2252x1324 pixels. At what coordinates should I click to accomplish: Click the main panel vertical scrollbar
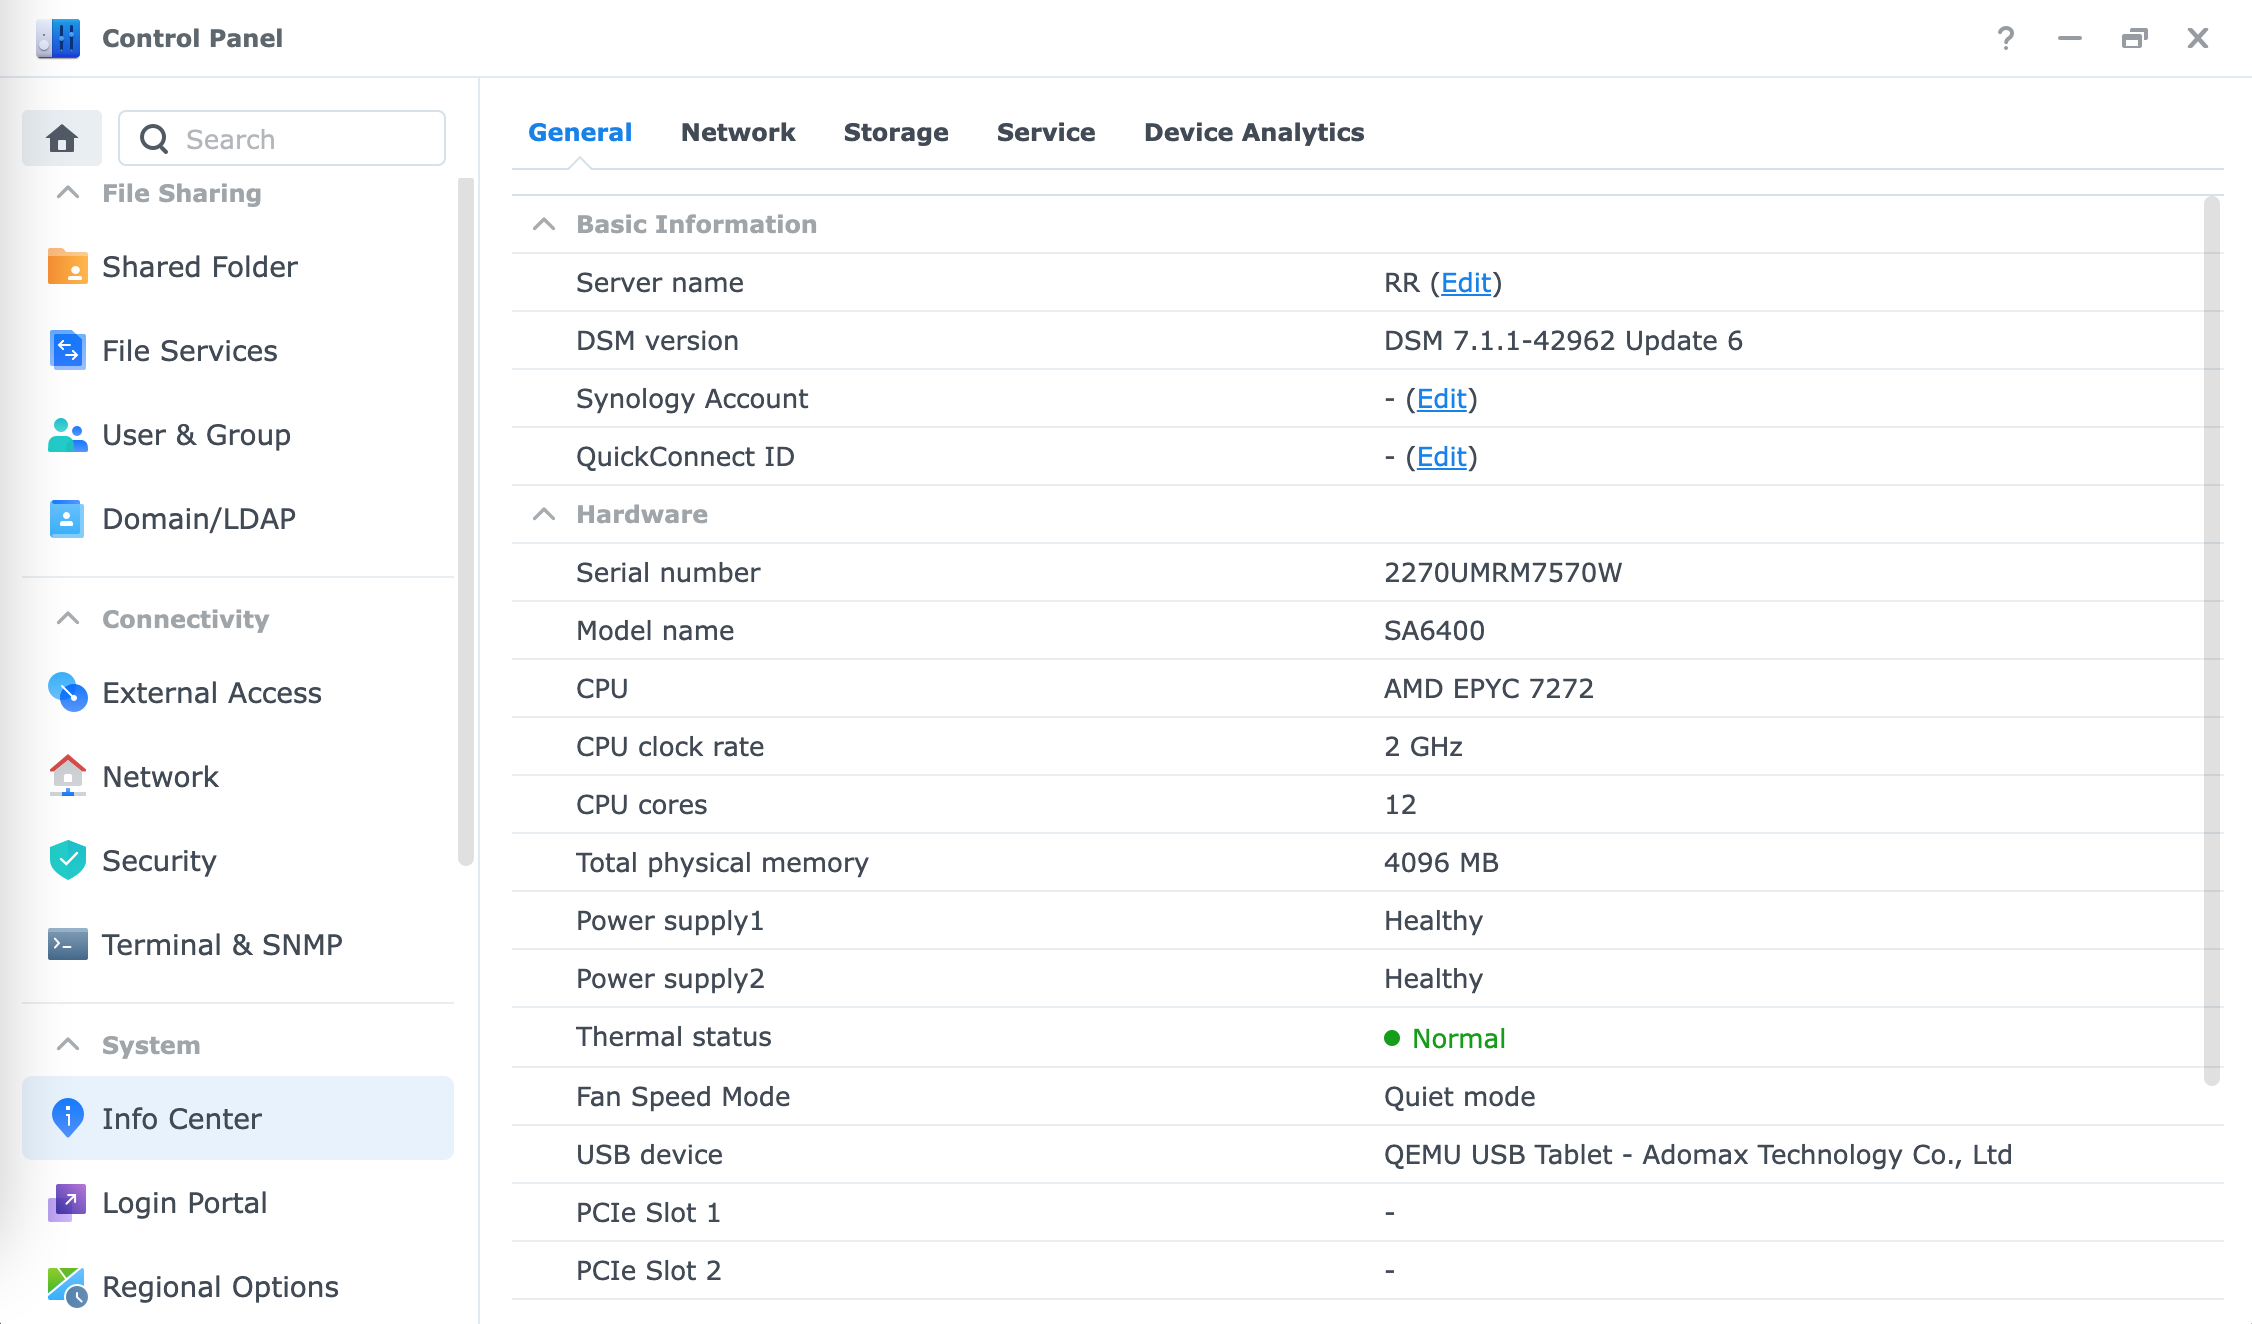2211,641
